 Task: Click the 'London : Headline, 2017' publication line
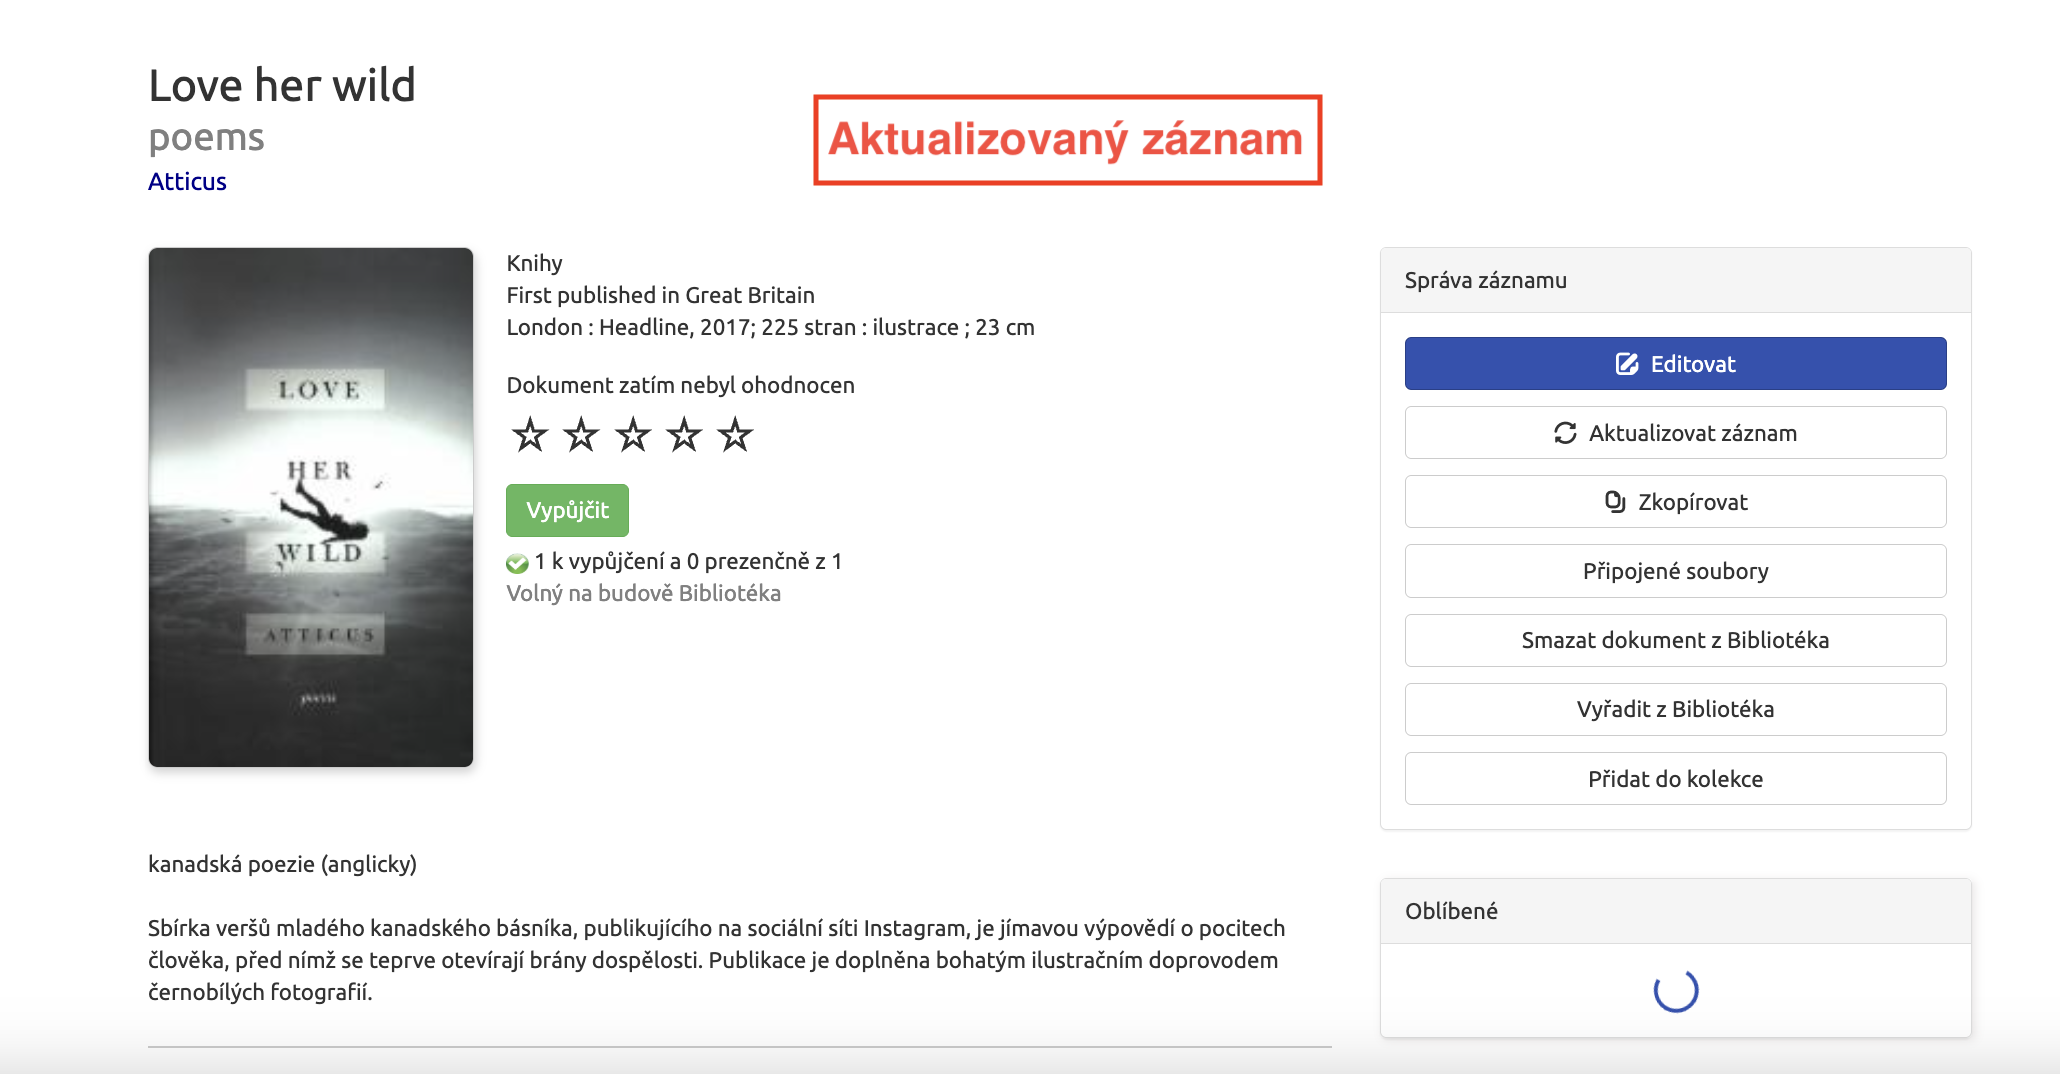[770, 327]
